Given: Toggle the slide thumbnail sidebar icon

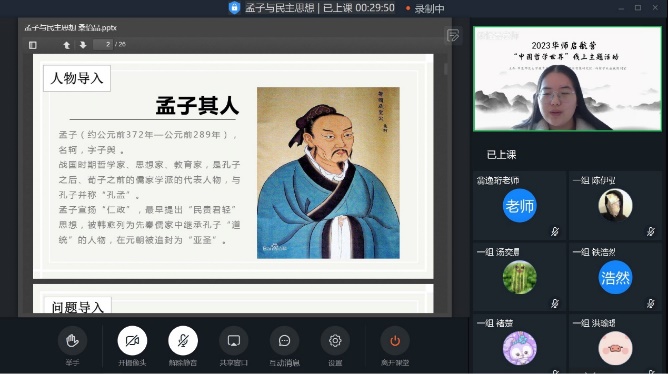Looking at the screenshot, I should (x=33, y=45).
